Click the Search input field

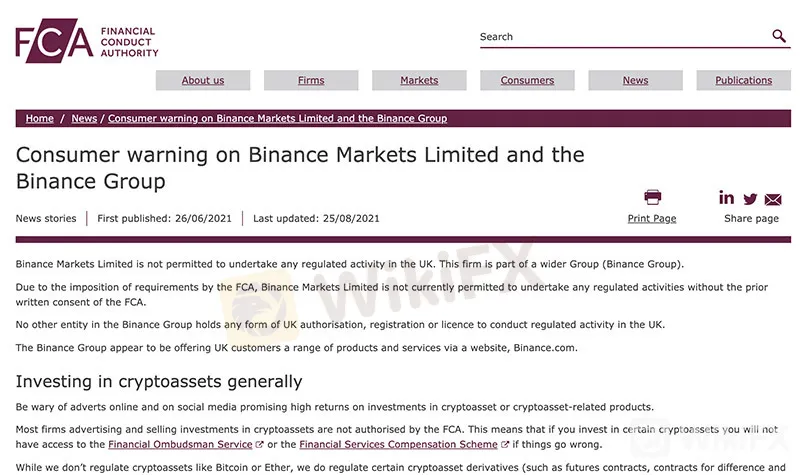coord(622,37)
